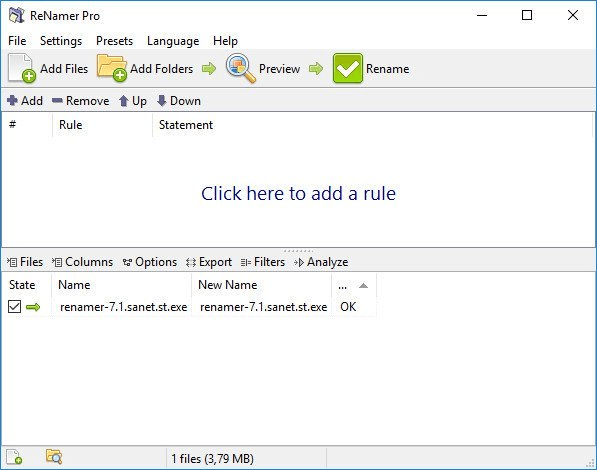The height and width of the screenshot is (470, 597).
Task: Click the Add Files toolbar icon
Action: [22, 68]
